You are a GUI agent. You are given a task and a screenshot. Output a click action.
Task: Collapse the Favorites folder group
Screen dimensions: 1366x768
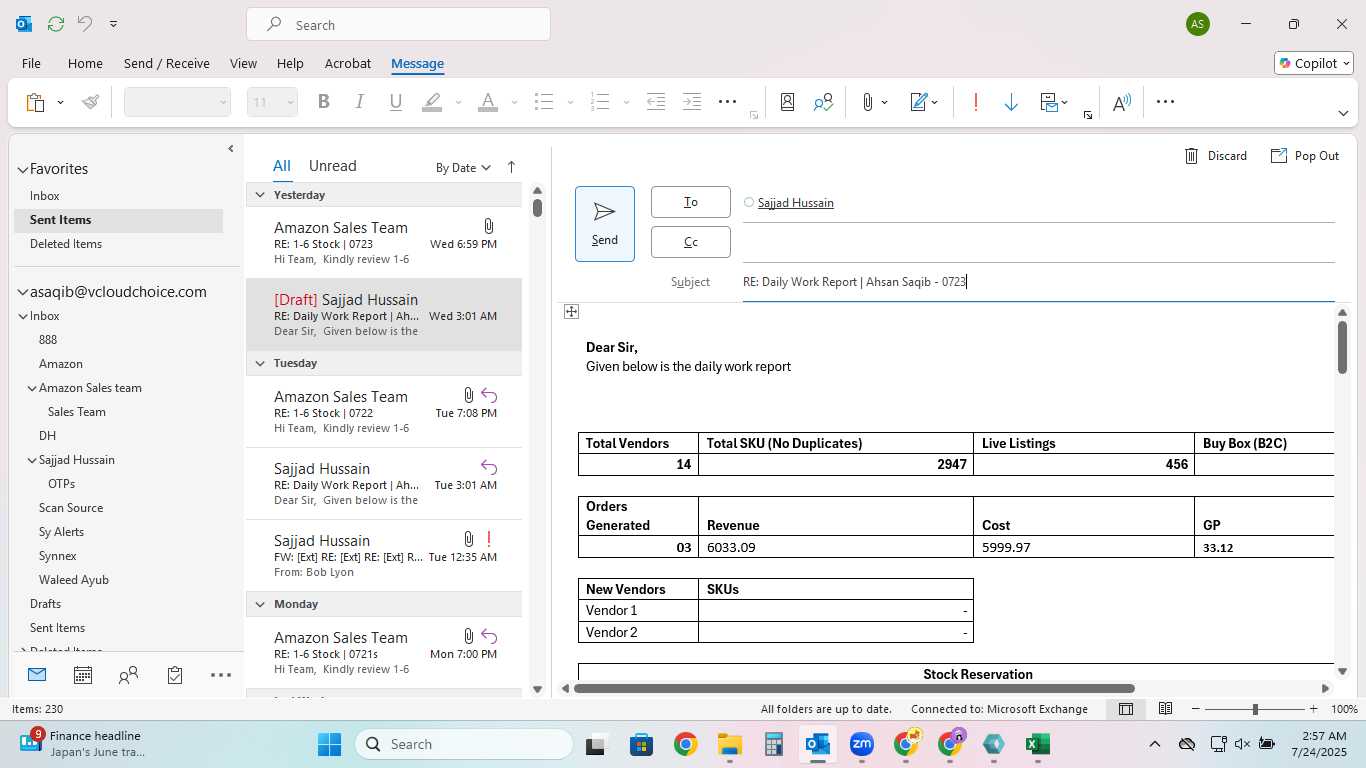click(x=23, y=170)
